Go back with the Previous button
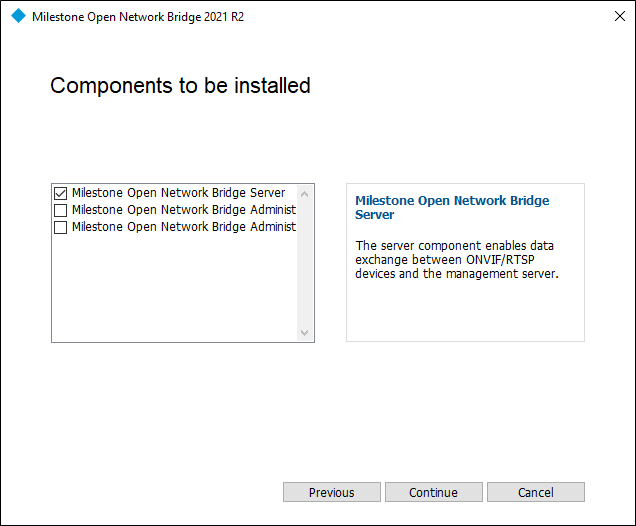 point(331,492)
